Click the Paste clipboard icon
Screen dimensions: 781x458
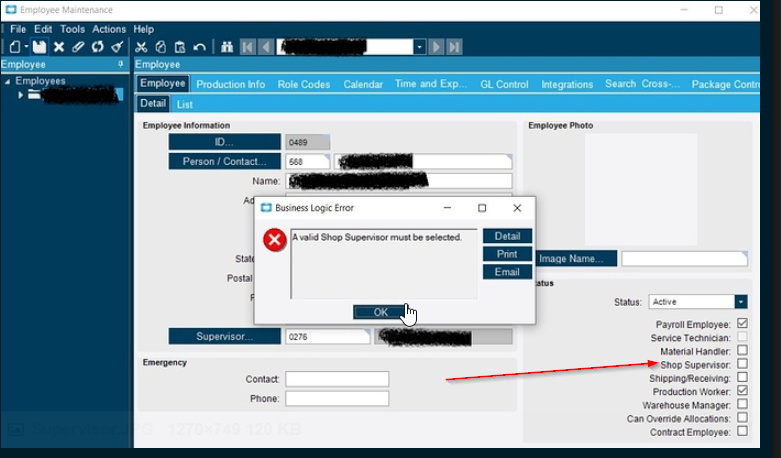pyautogui.click(x=180, y=47)
